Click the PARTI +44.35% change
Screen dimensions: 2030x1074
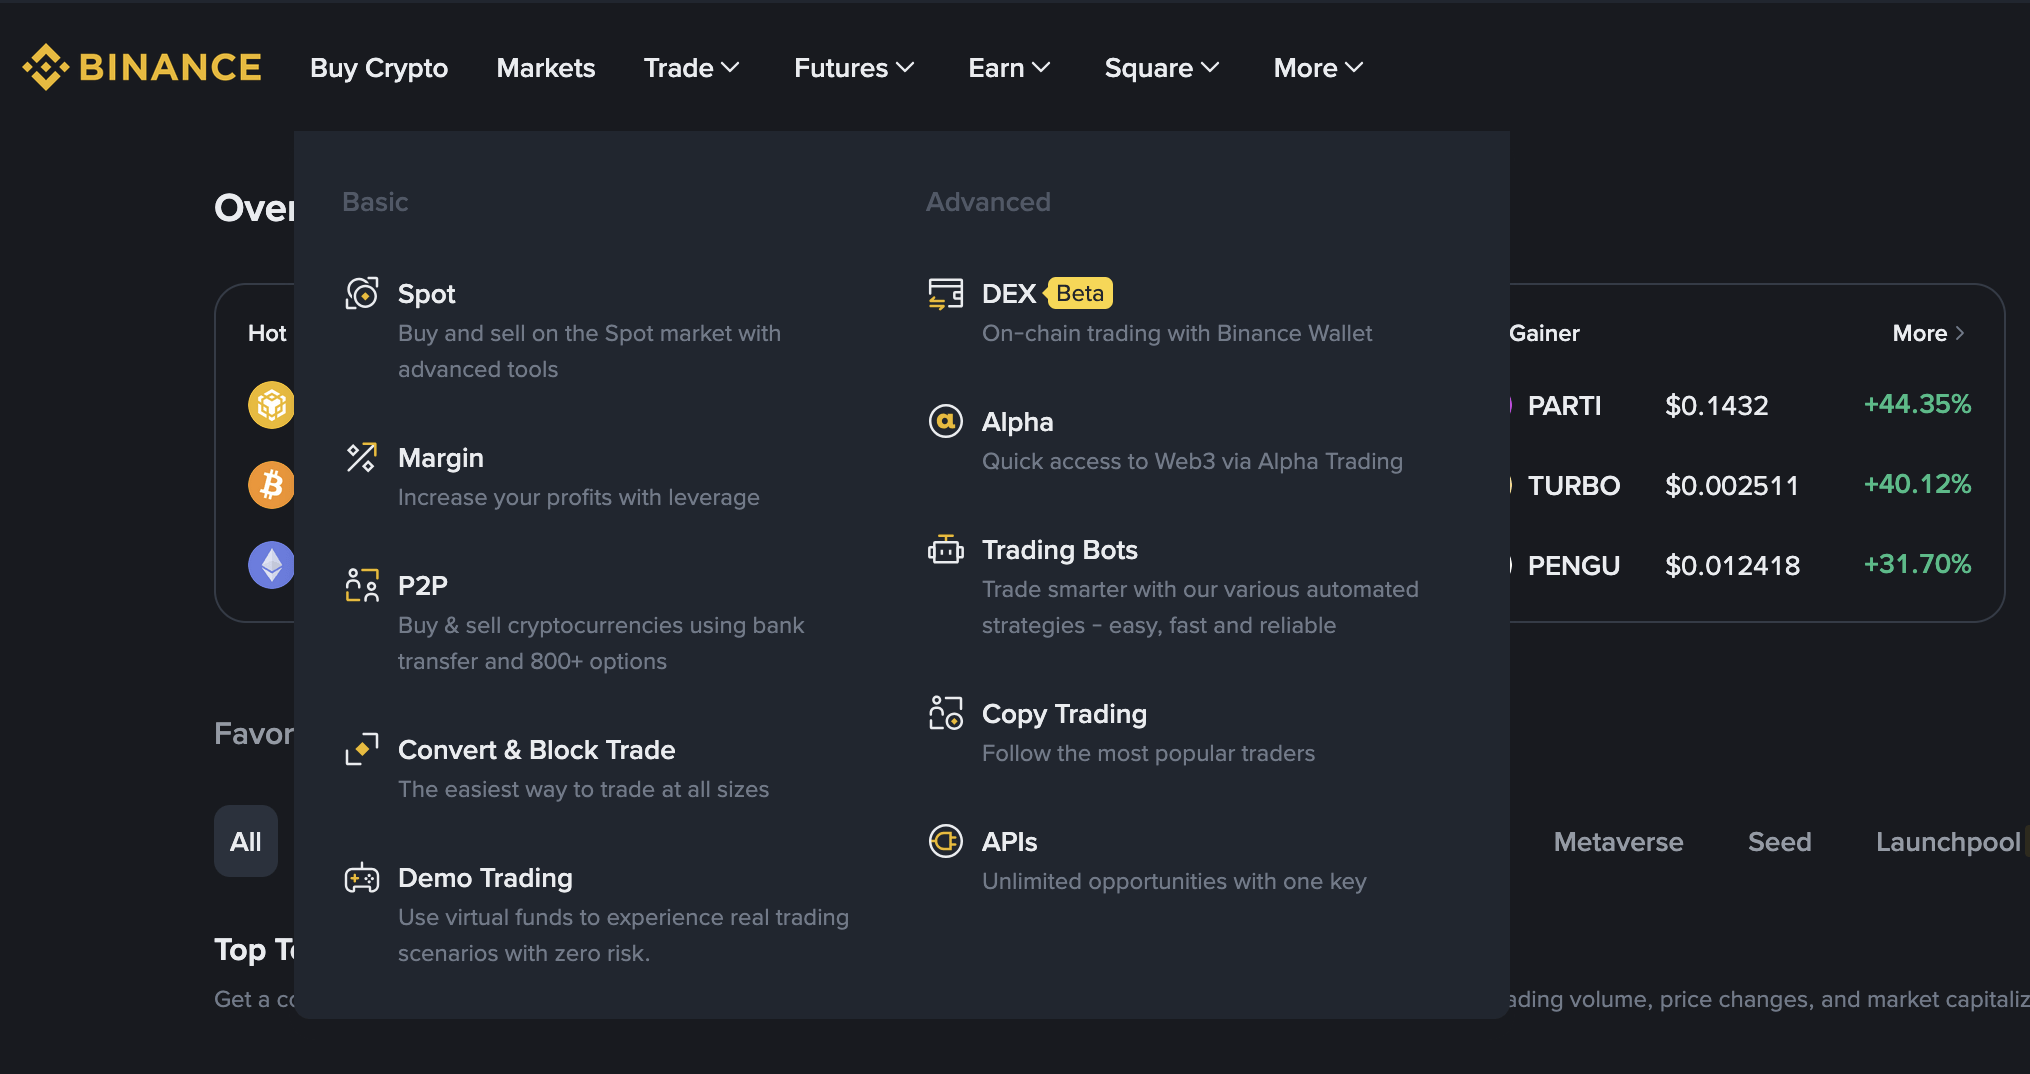(1917, 404)
